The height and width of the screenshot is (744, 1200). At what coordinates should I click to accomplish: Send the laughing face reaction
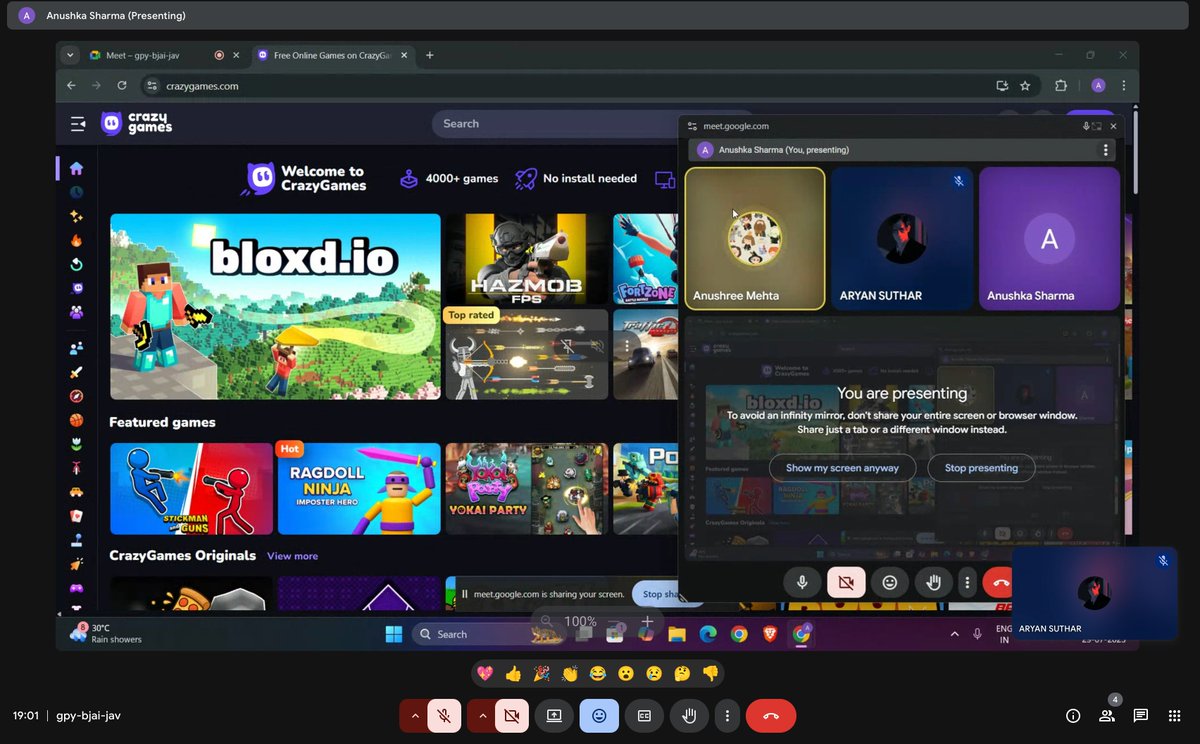pyautogui.click(x=598, y=674)
